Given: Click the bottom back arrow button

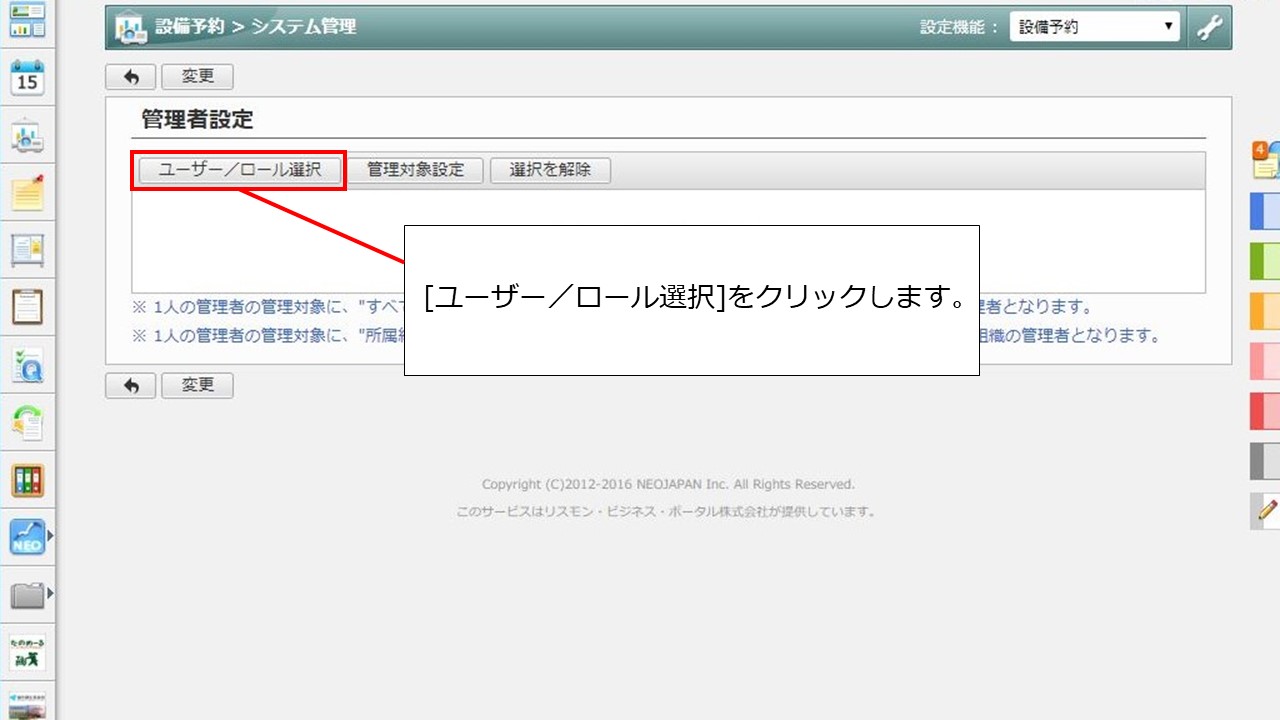Looking at the screenshot, I should pyautogui.click(x=131, y=386).
